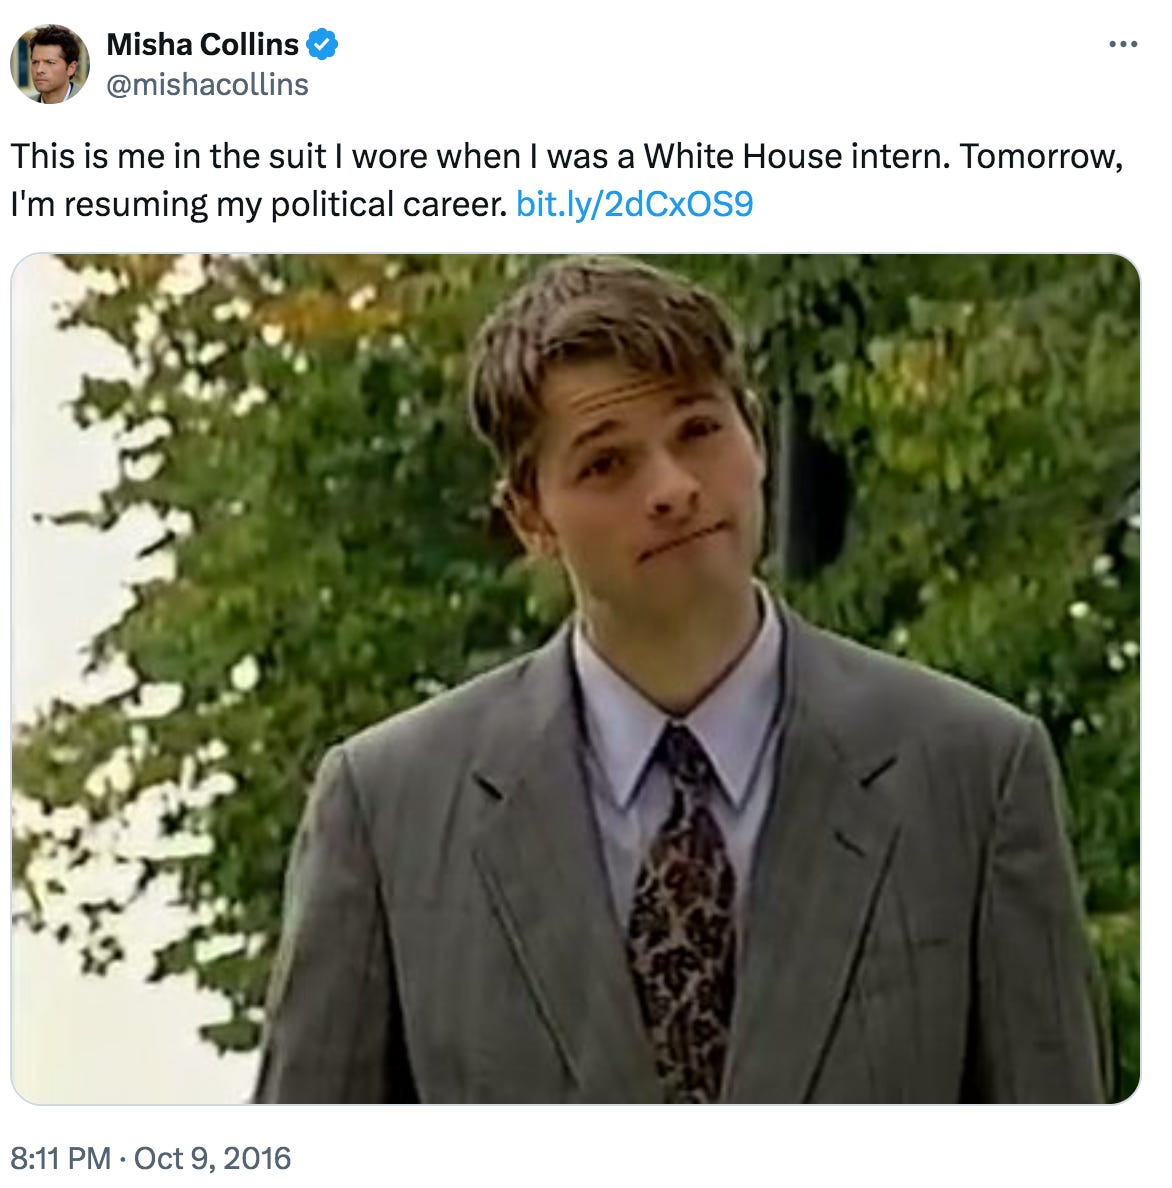Open the bit.ly/2dCxOS9 link
Image resolution: width=1172 pixels, height=1188 pixels.
634,204
